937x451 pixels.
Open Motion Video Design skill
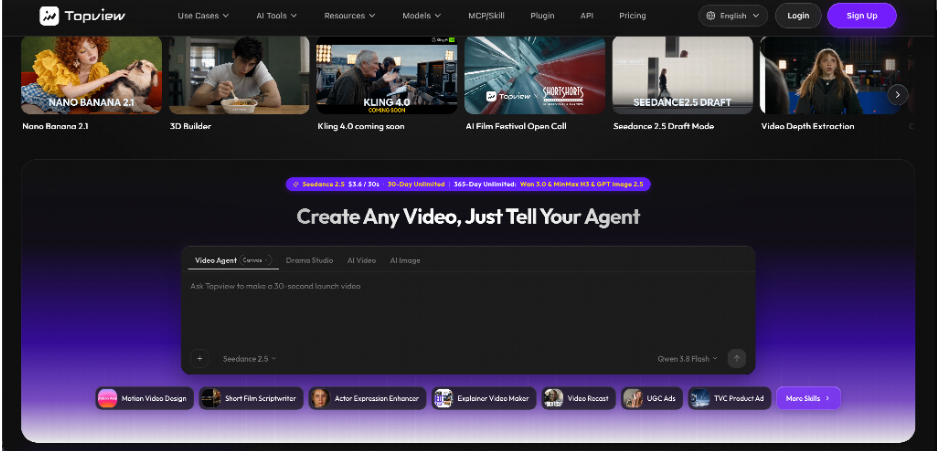pyautogui.click(x=145, y=398)
